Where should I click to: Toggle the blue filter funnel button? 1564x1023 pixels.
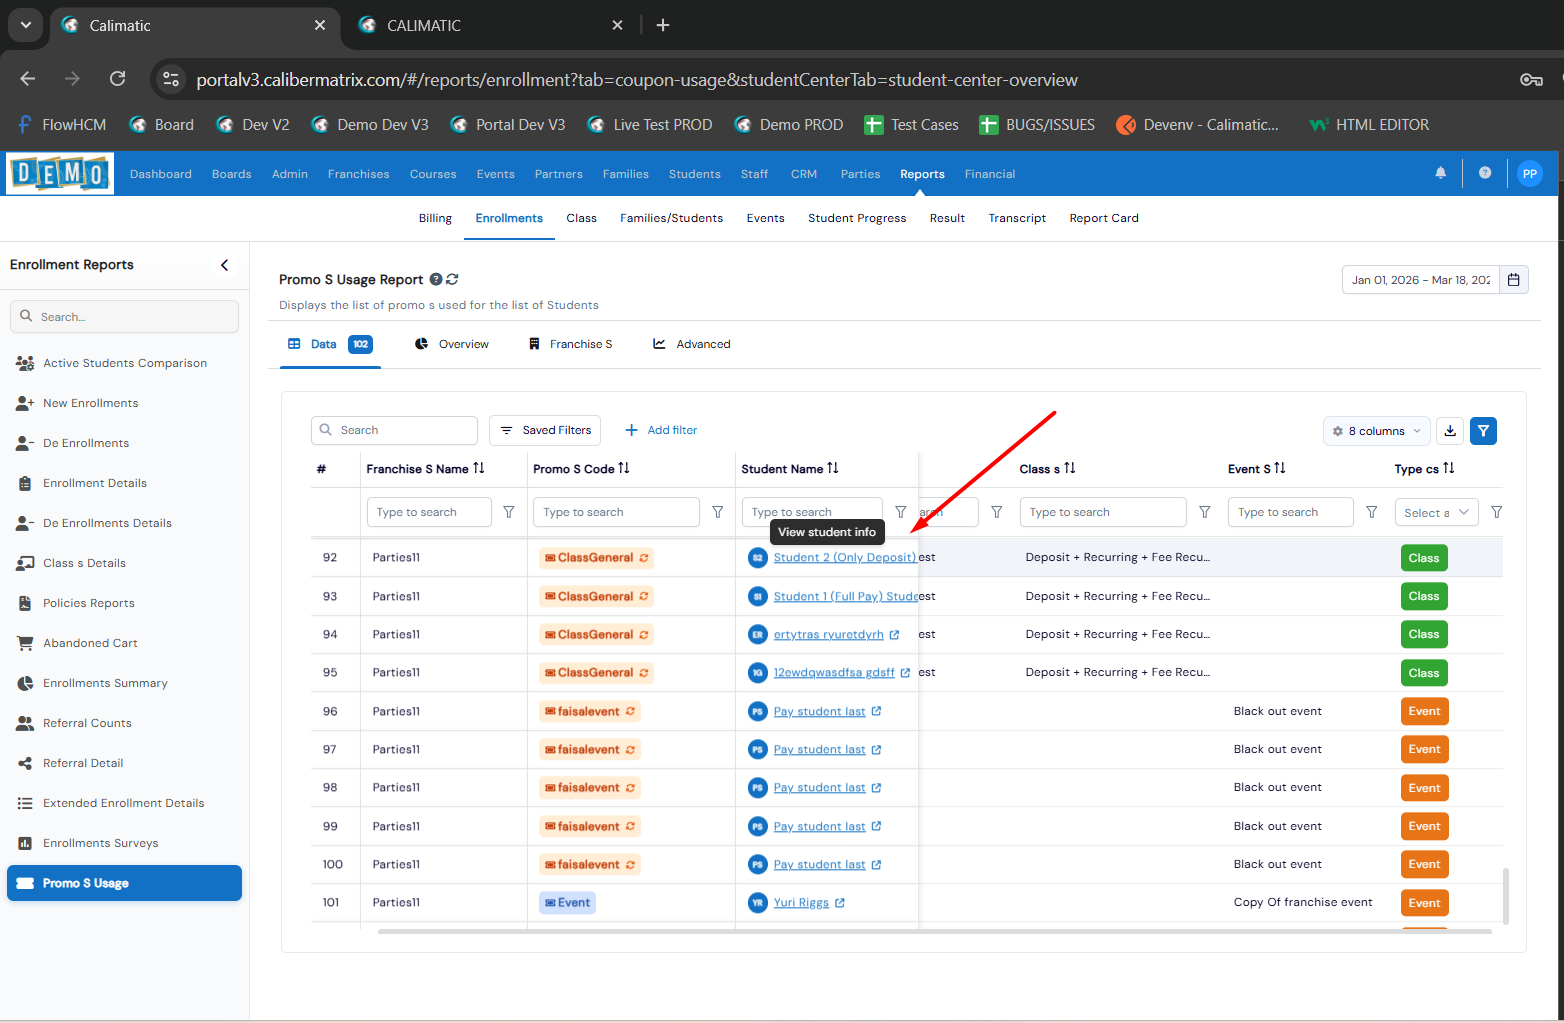pyautogui.click(x=1483, y=431)
